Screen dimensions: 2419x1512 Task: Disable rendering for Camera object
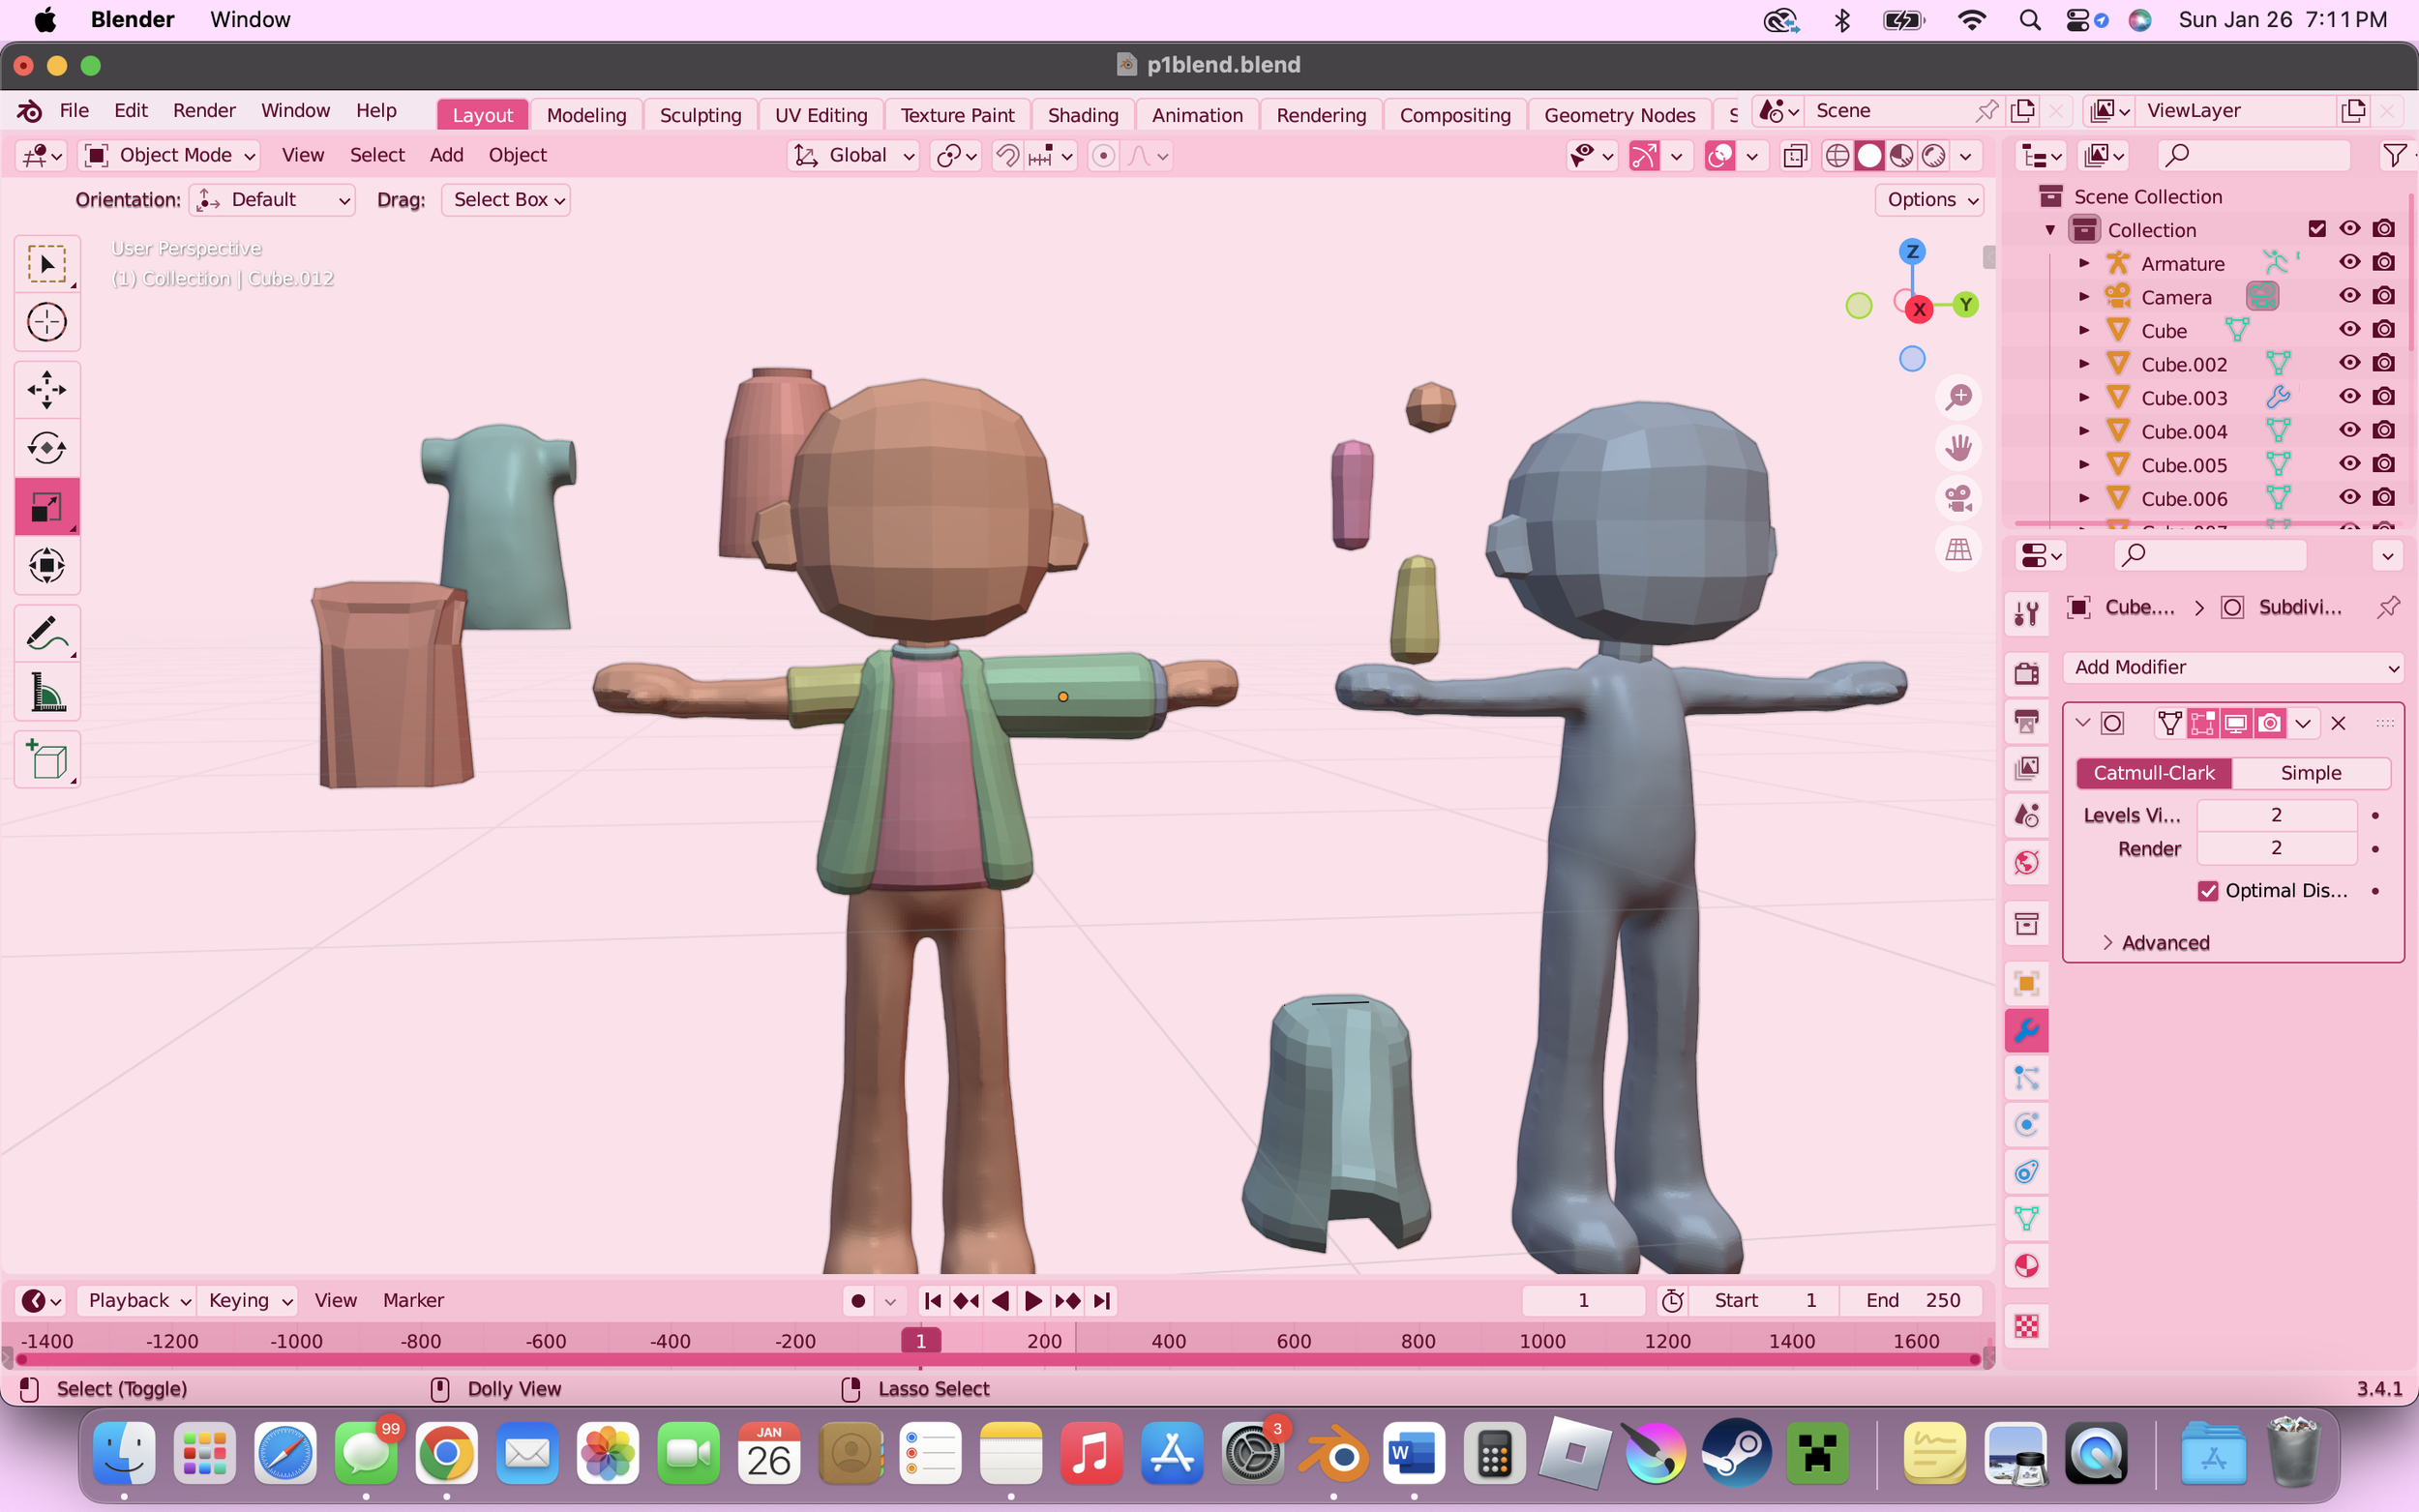2384,296
